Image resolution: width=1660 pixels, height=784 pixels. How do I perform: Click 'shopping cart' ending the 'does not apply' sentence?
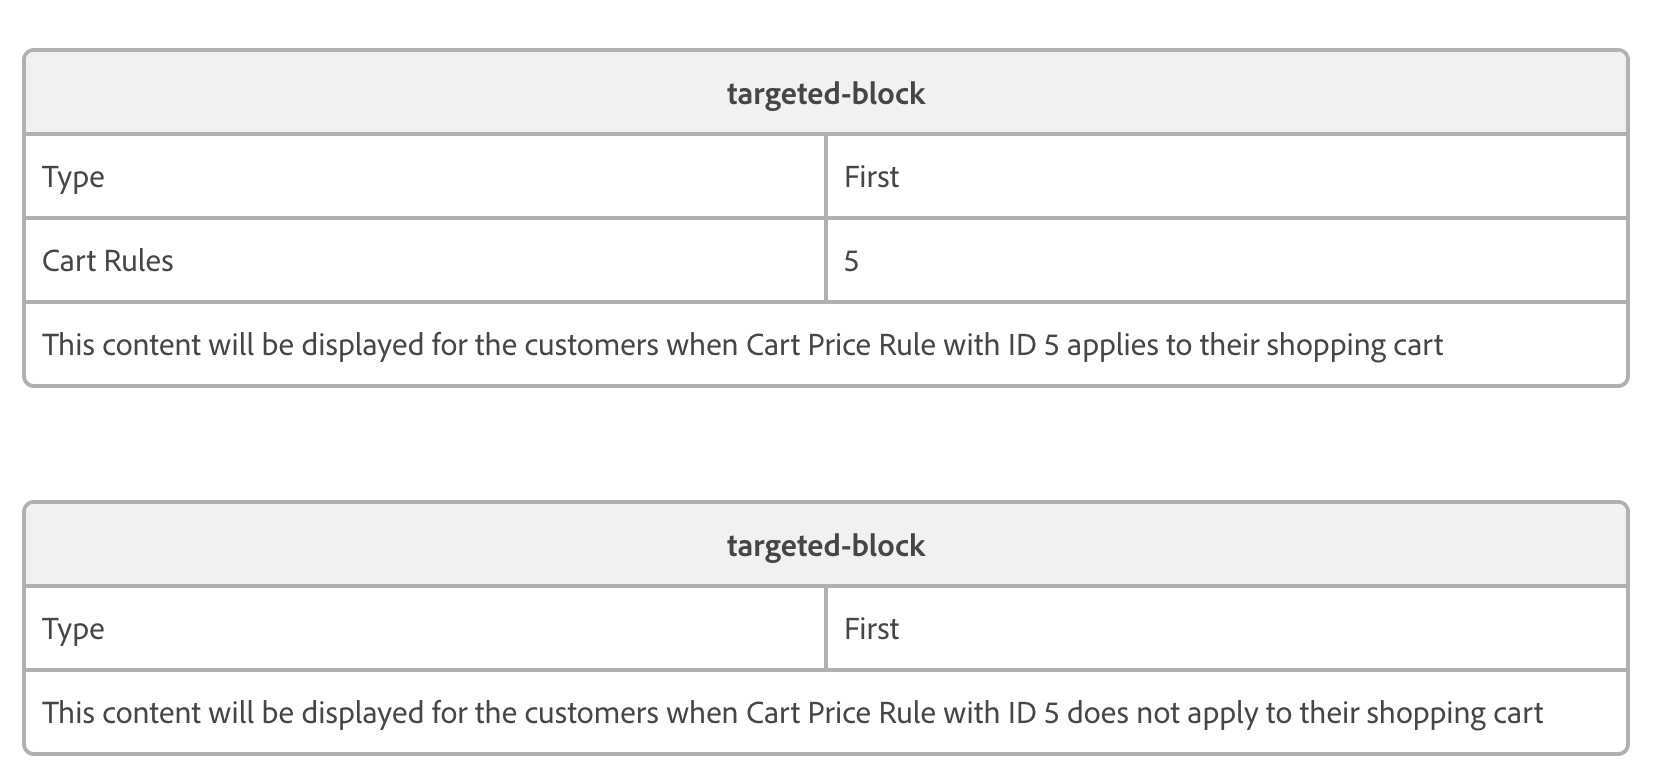[x=1454, y=713]
